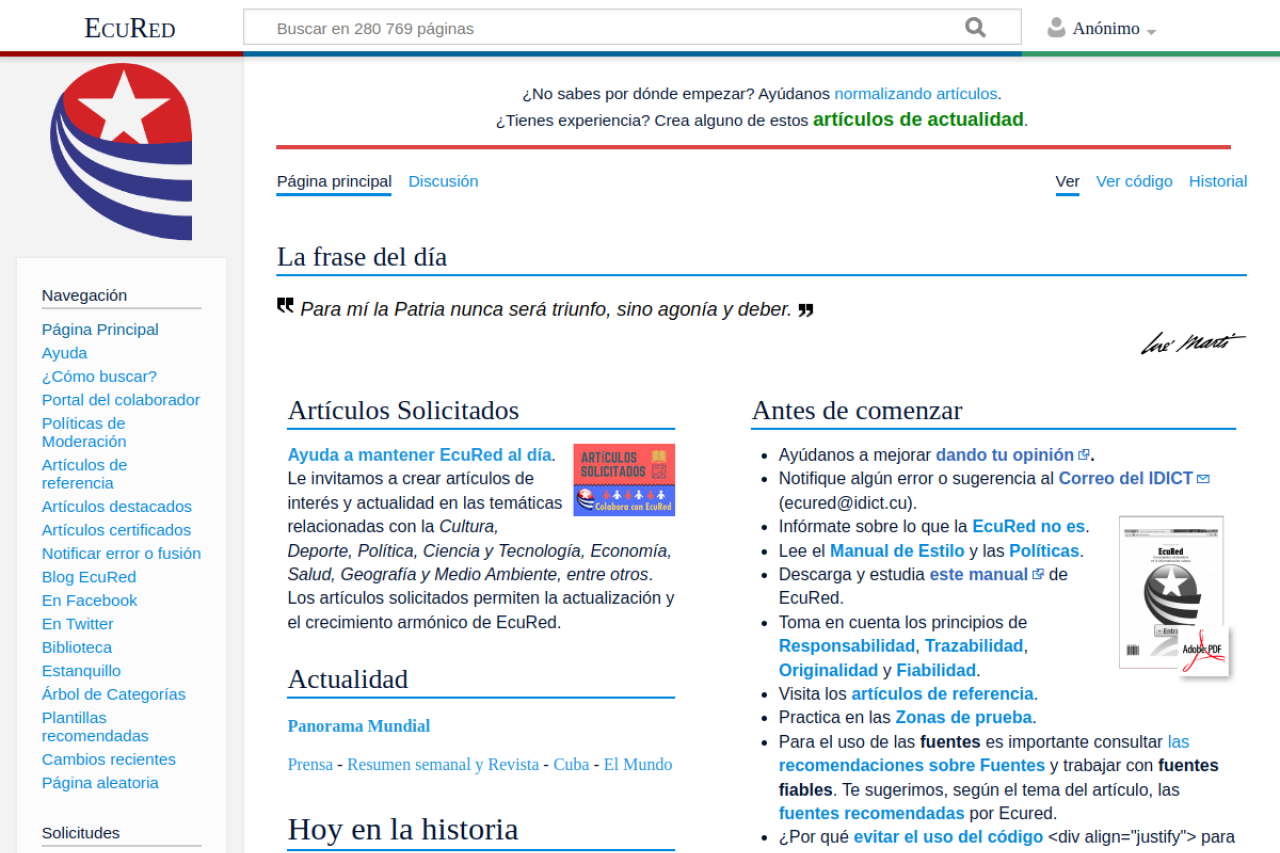The width and height of the screenshot is (1280, 853).
Task: Open 'El Mundo' link under Actualidad
Action: click(638, 765)
